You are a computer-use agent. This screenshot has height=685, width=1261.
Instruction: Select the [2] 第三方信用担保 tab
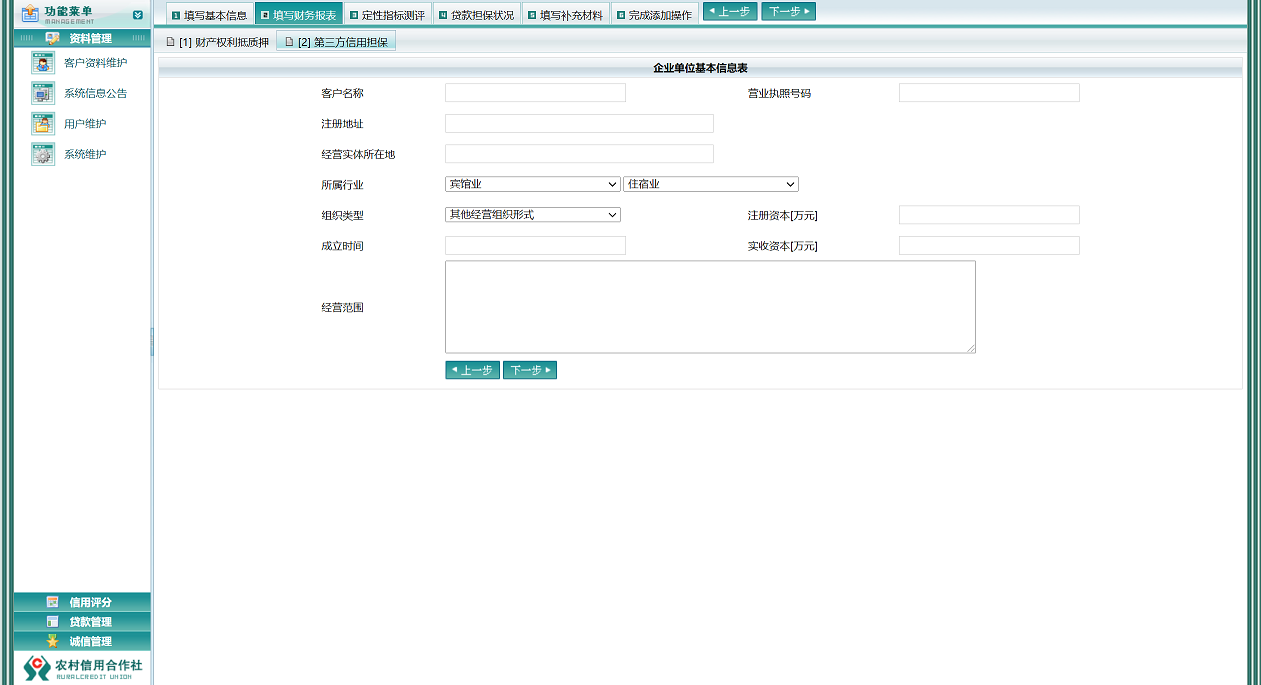tap(335, 41)
